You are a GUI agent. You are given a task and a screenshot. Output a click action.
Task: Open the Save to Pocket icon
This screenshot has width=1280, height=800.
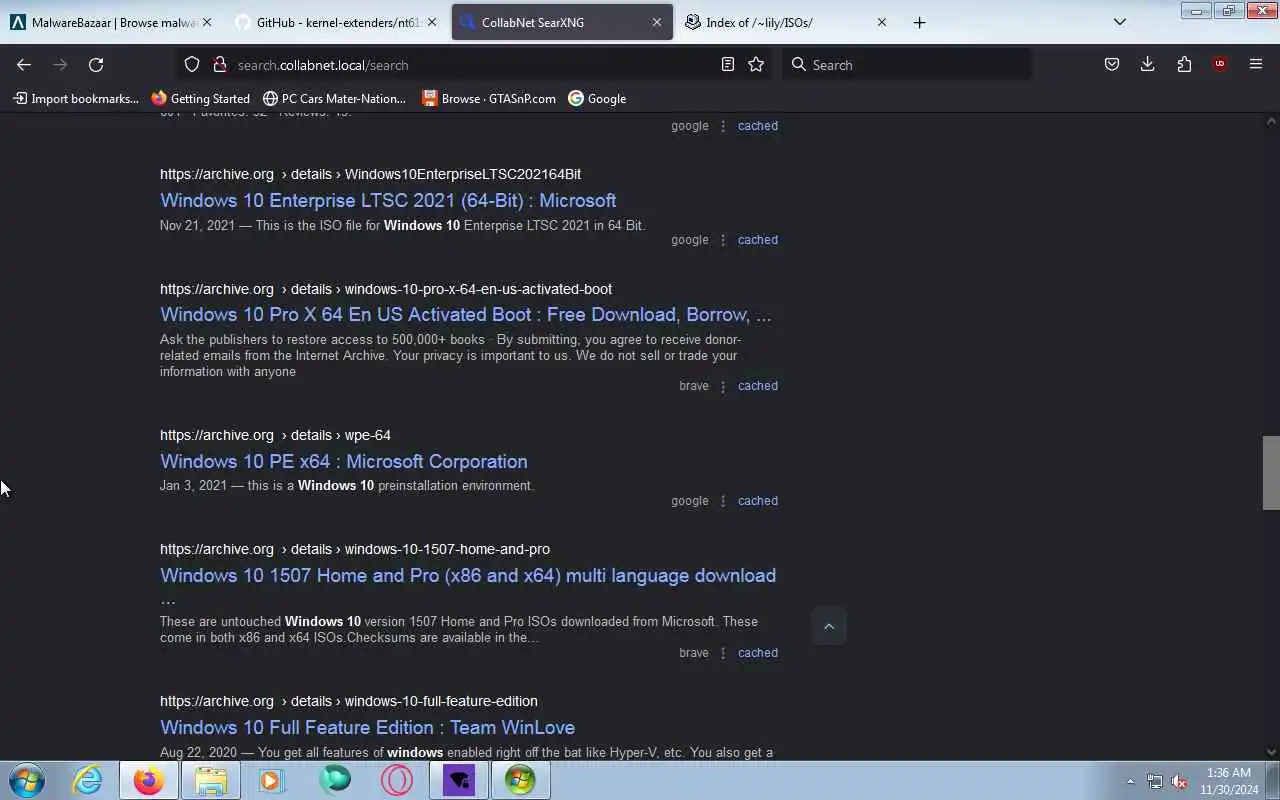point(1112,64)
